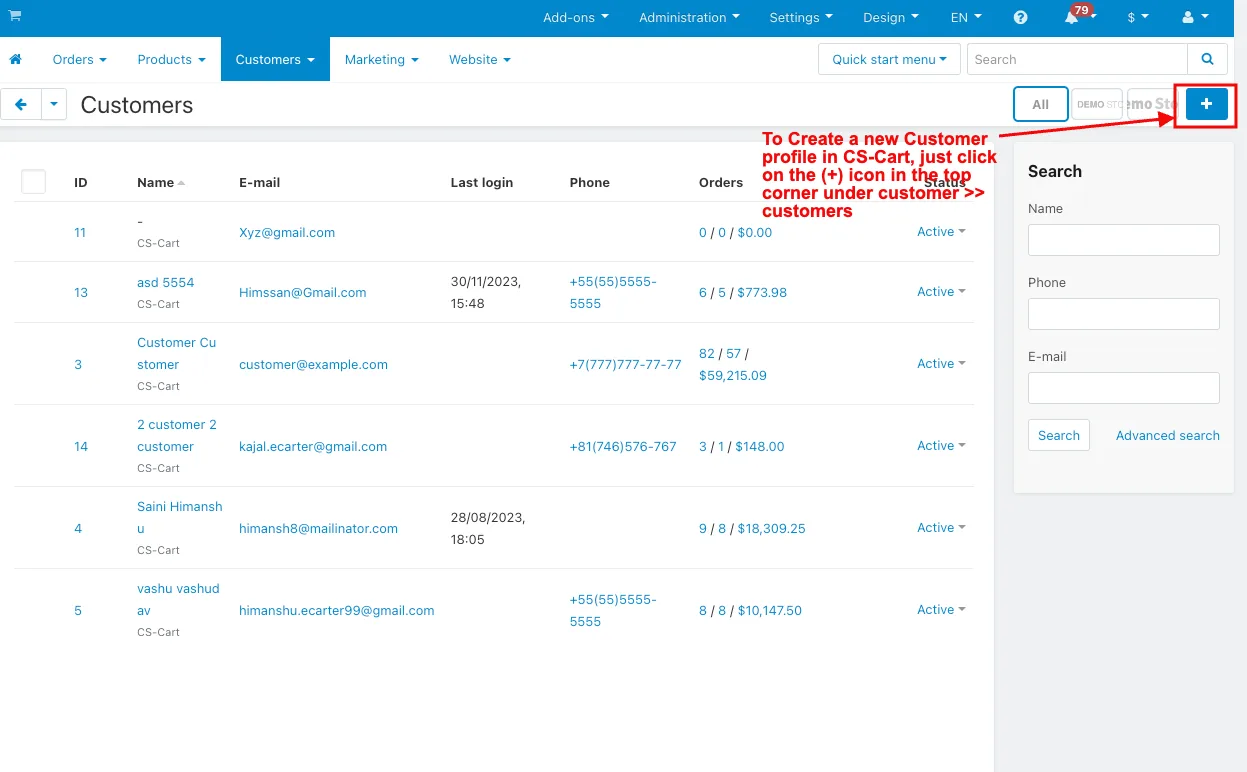Open the Add-ons menu
This screenshot has height=772, width=1247.
click(575, 17)
